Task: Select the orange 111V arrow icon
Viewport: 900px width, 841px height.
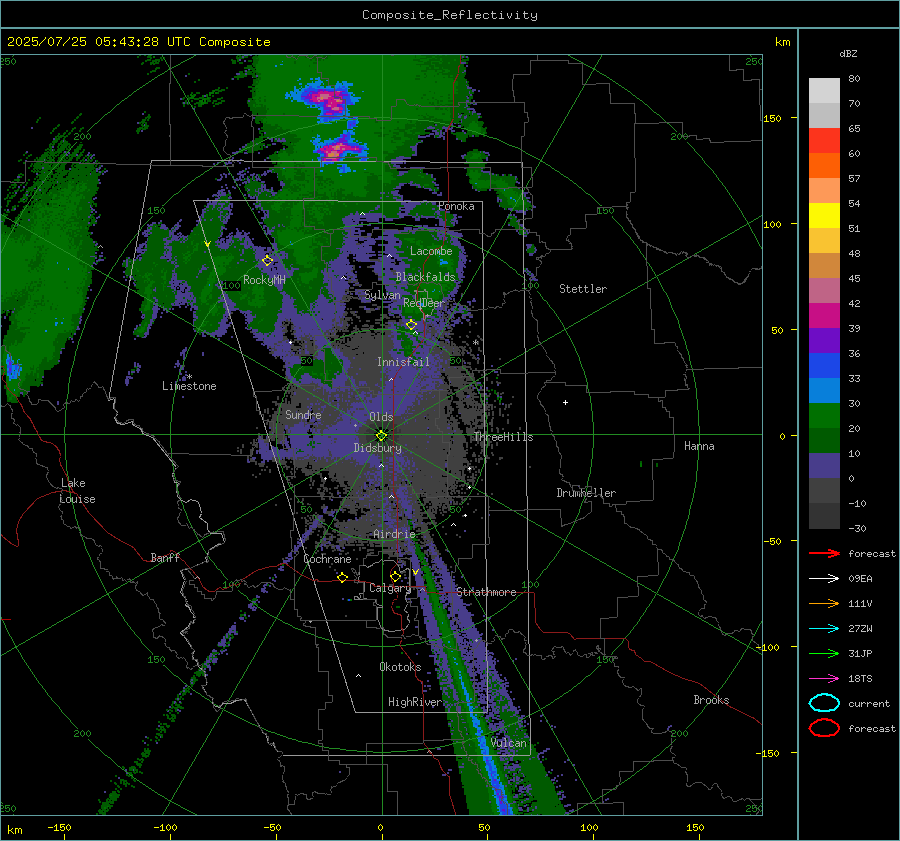Action: (824, 603)
